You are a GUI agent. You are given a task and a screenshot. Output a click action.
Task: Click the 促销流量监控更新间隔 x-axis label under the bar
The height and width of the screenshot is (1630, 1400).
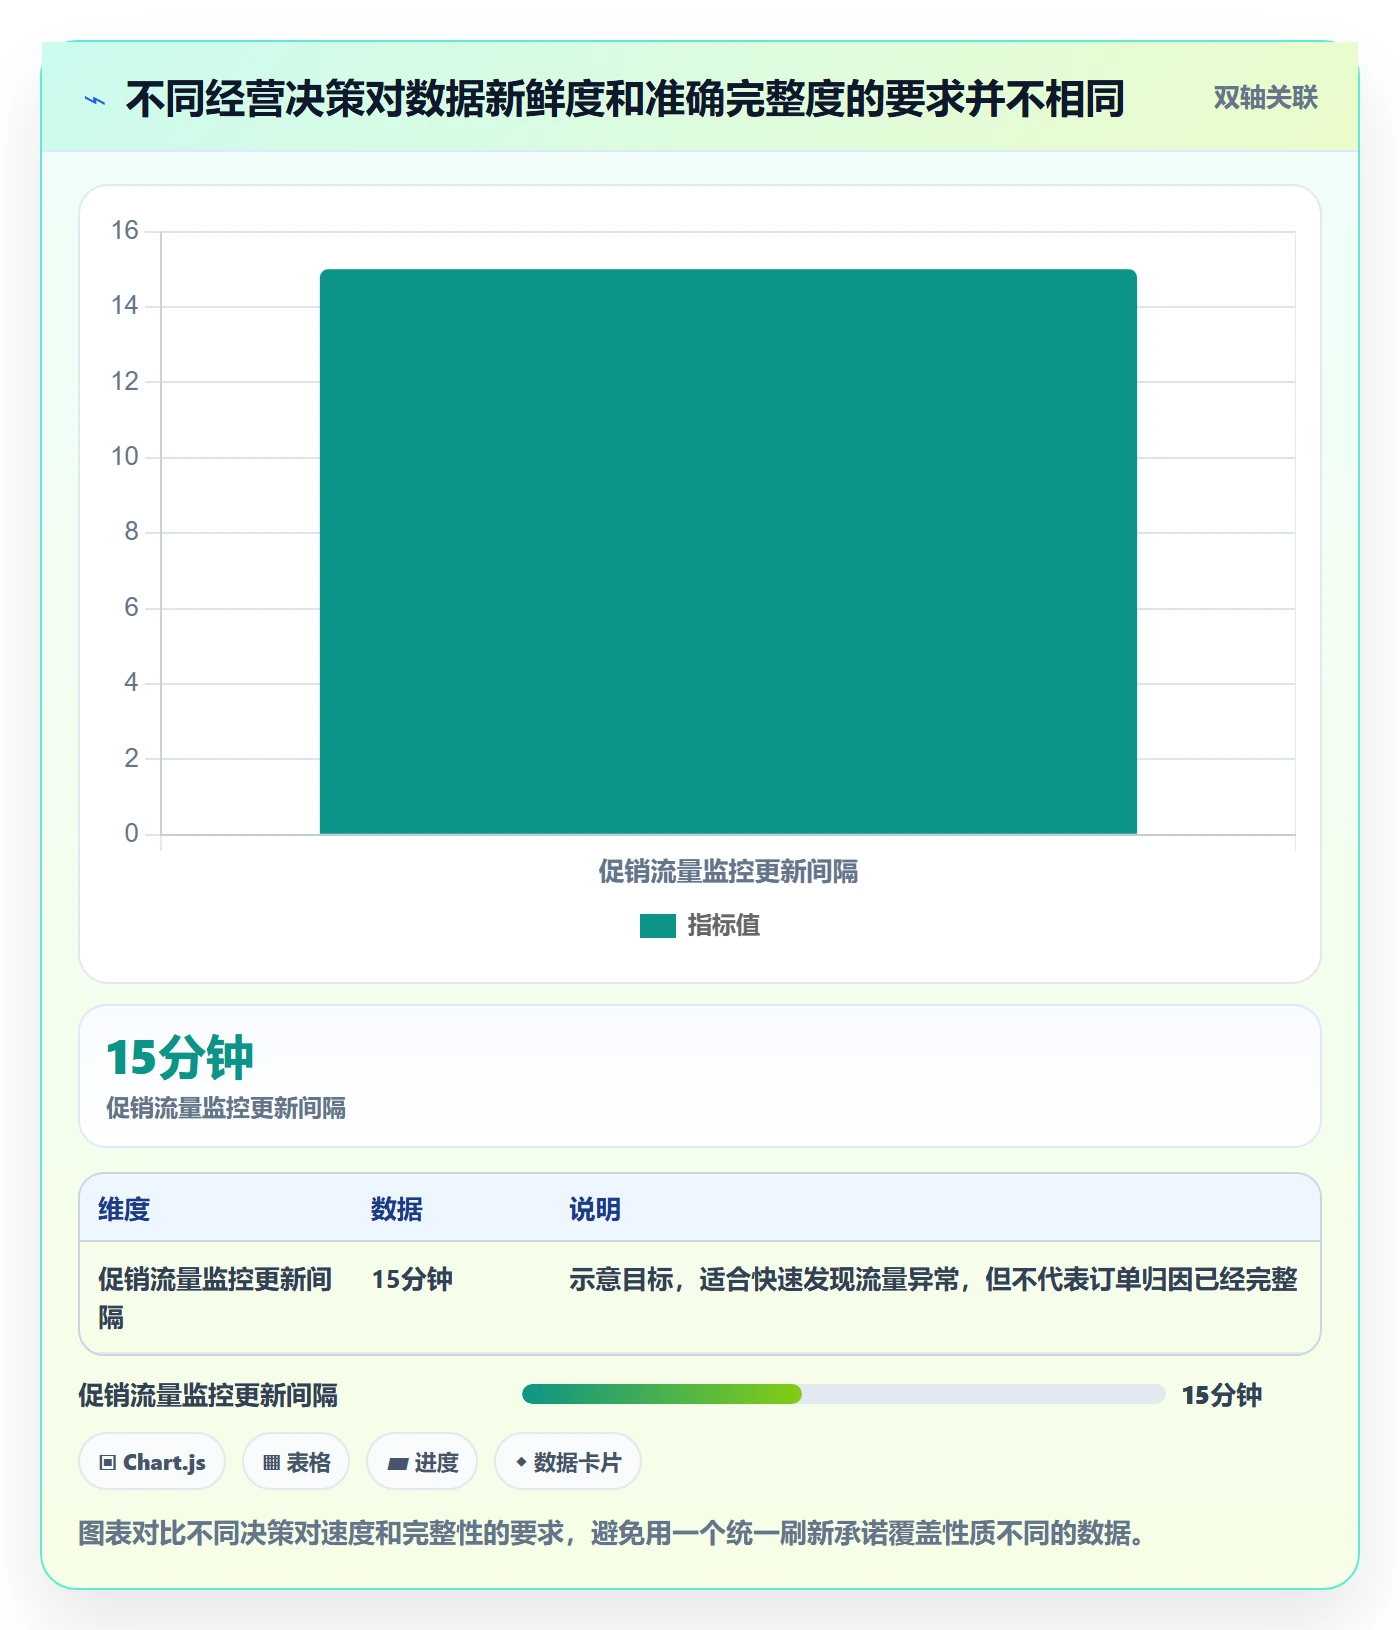click(728, 872)
